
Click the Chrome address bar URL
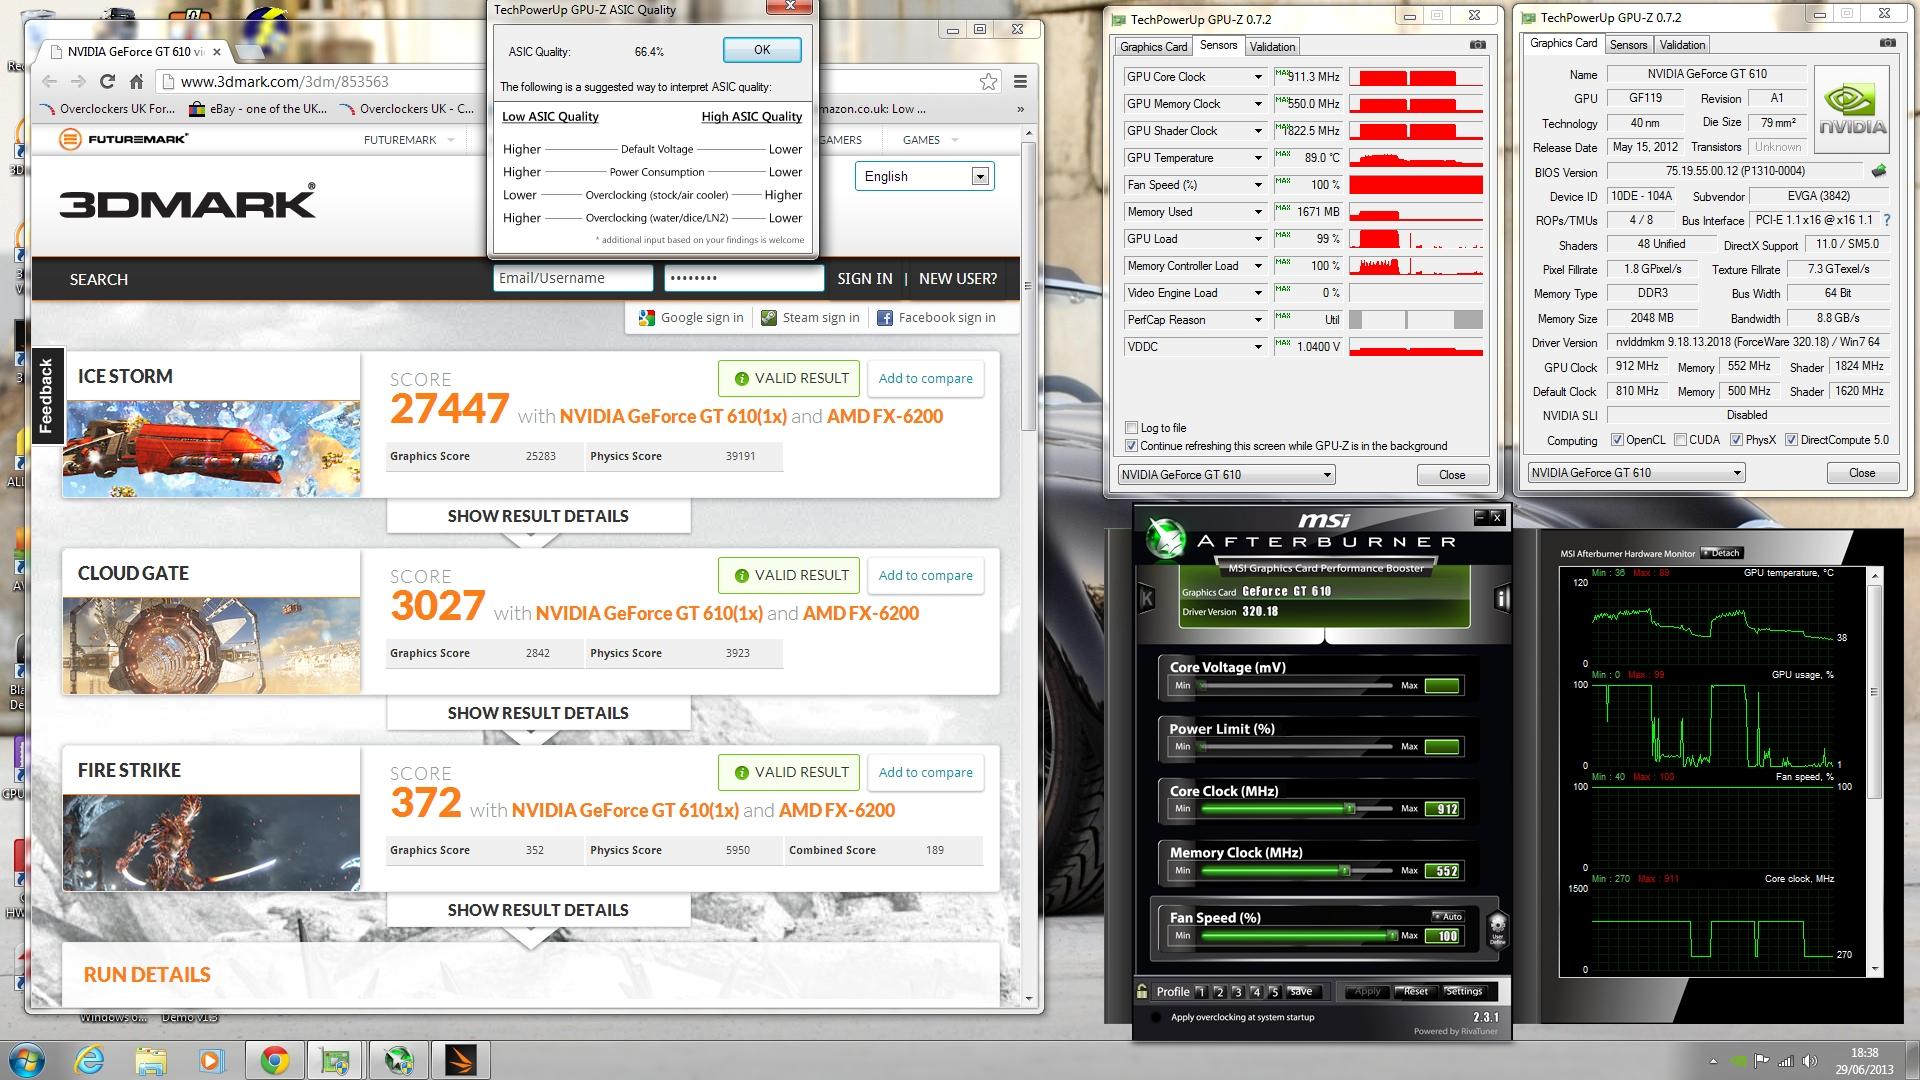(x=284, y=82)
